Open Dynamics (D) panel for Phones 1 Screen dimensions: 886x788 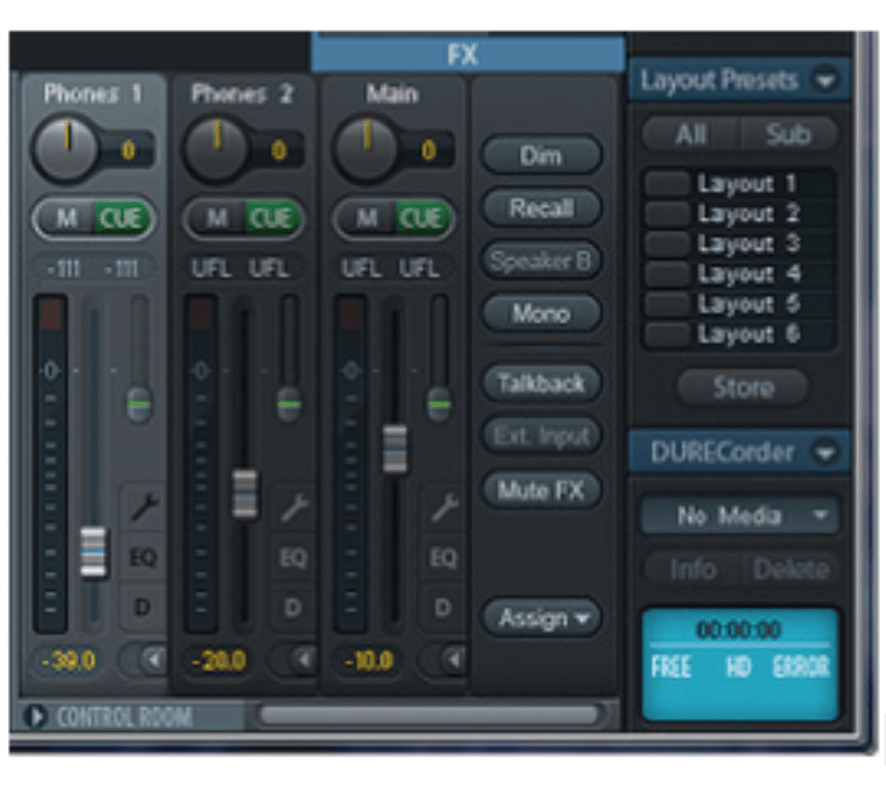pyautogui.click(x=143, y=607)
